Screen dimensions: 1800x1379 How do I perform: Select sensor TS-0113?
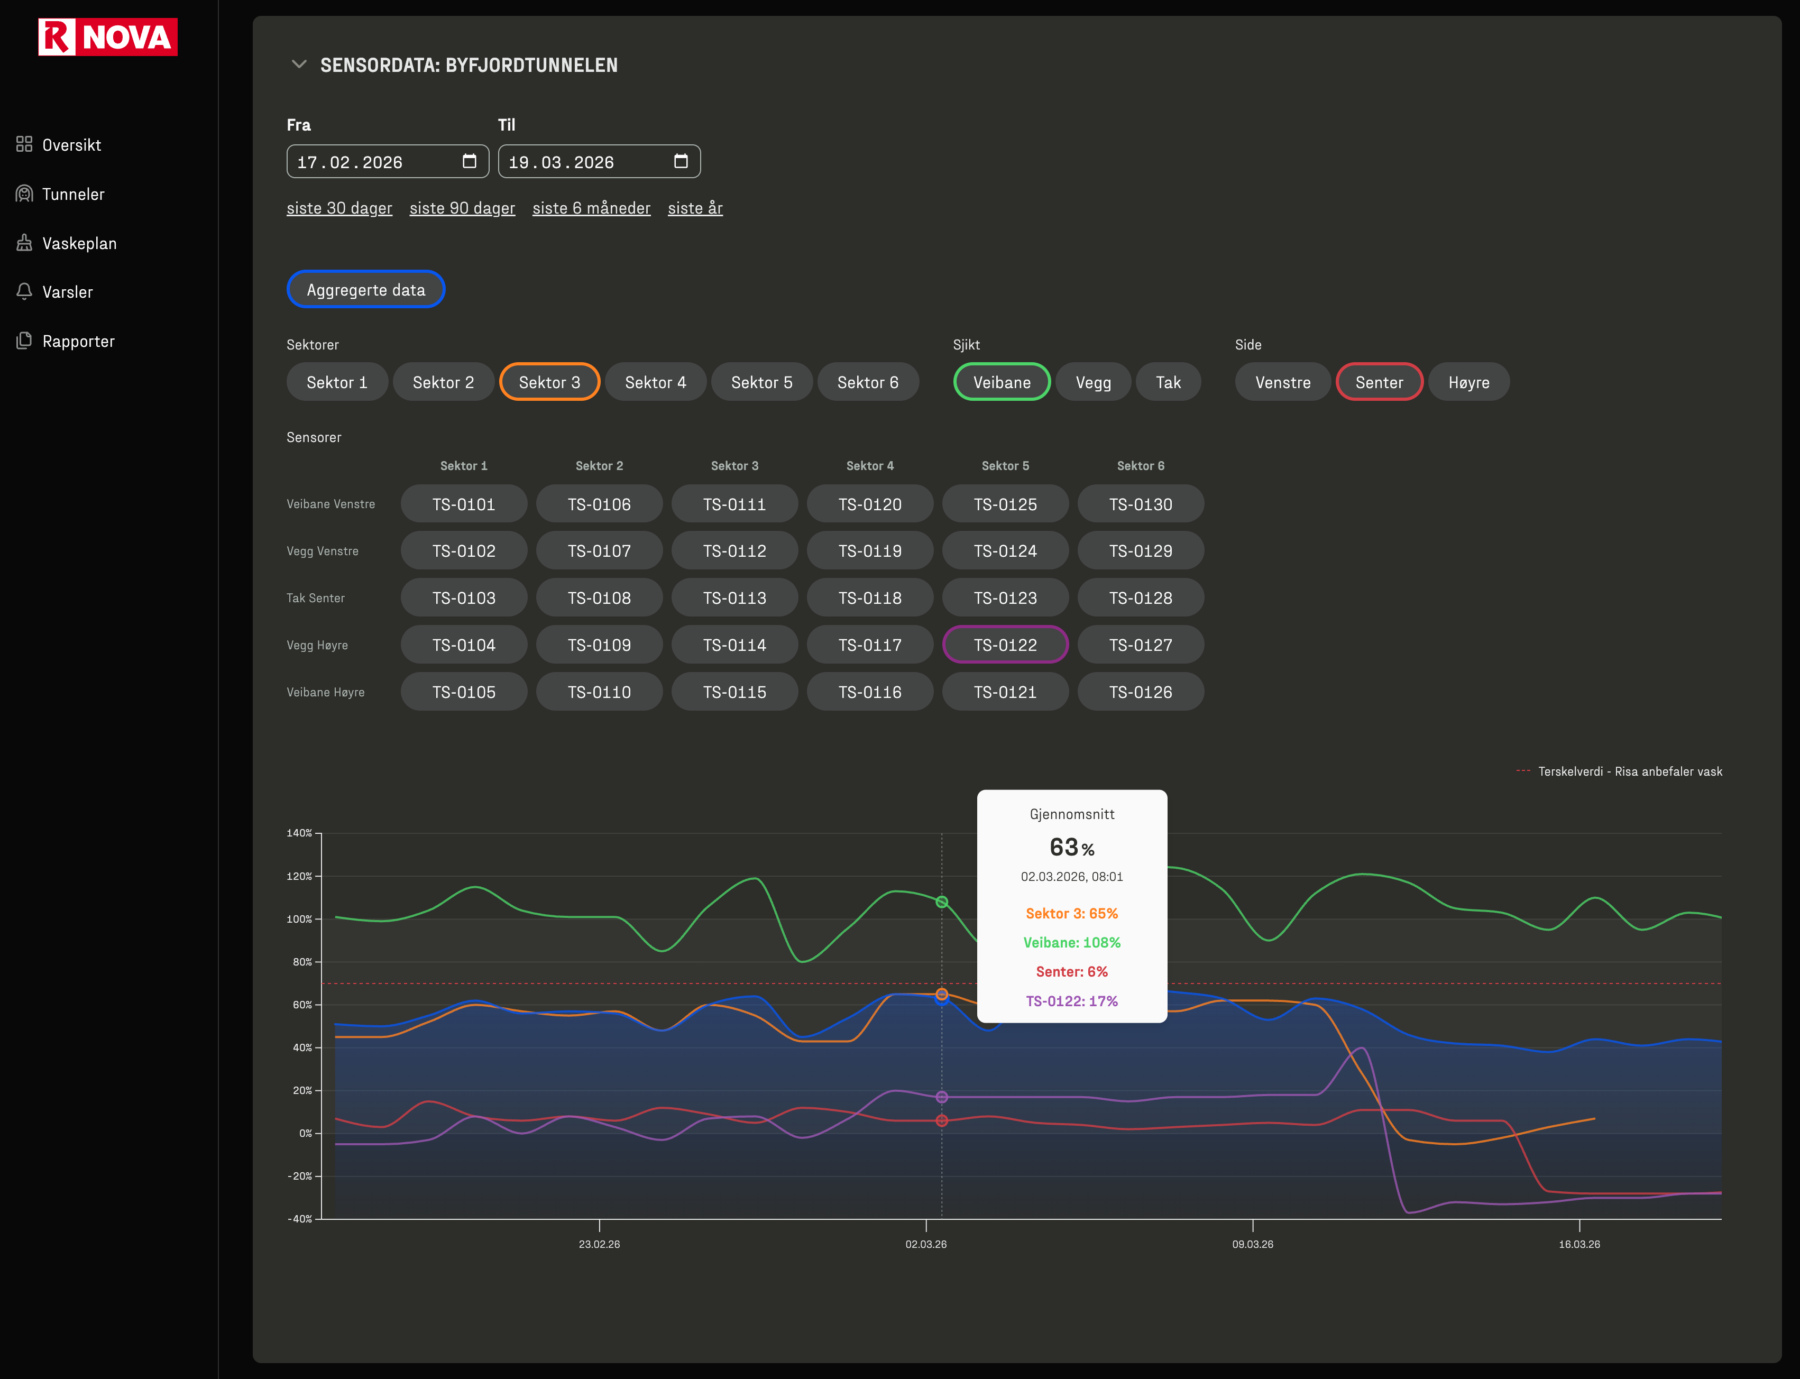tap(734, 598)
